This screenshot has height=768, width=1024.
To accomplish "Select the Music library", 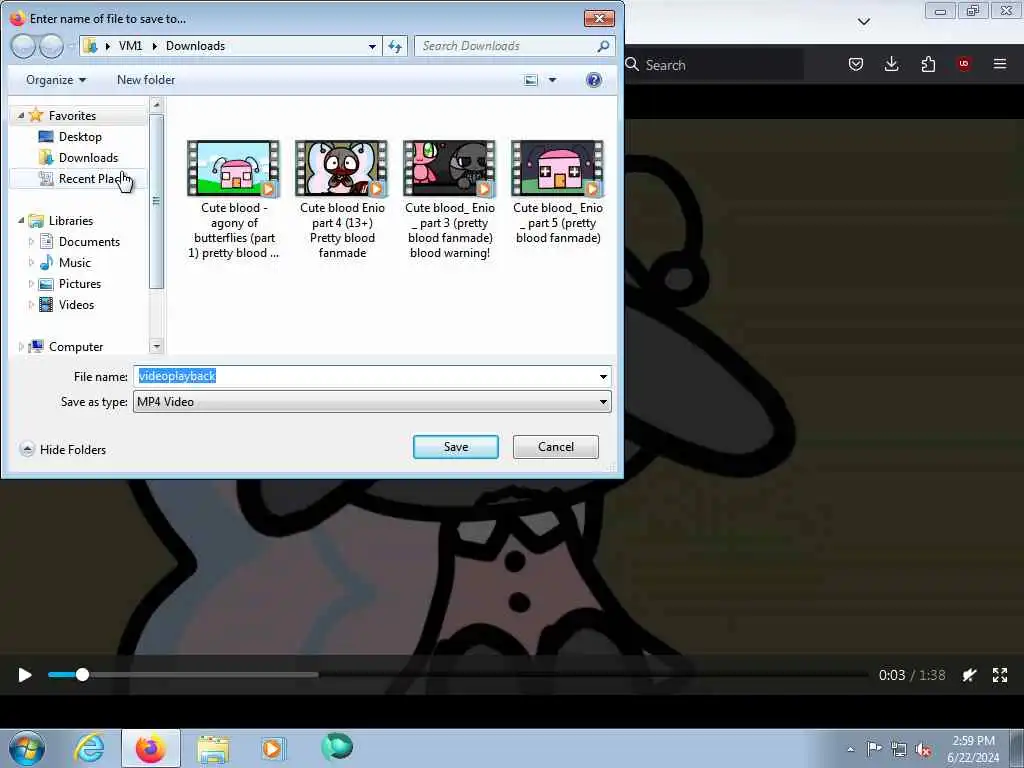I will point(74,263).
